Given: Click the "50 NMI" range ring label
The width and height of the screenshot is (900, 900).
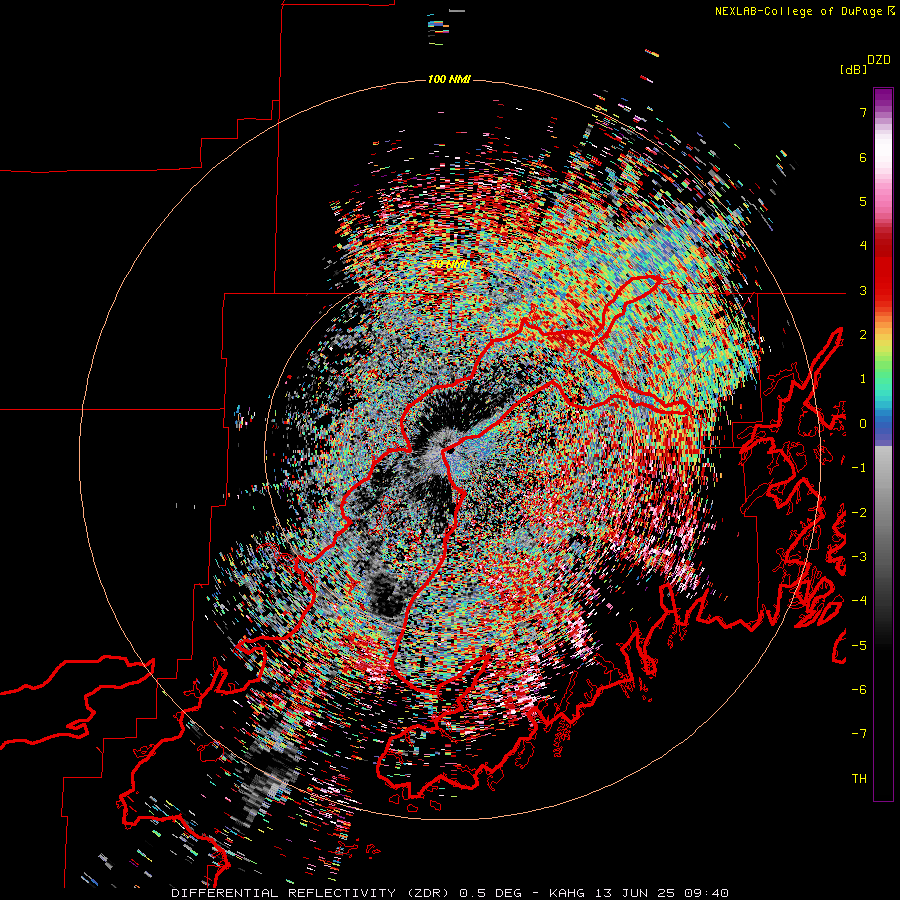Looking at the screenshot, I should point(449,264).
